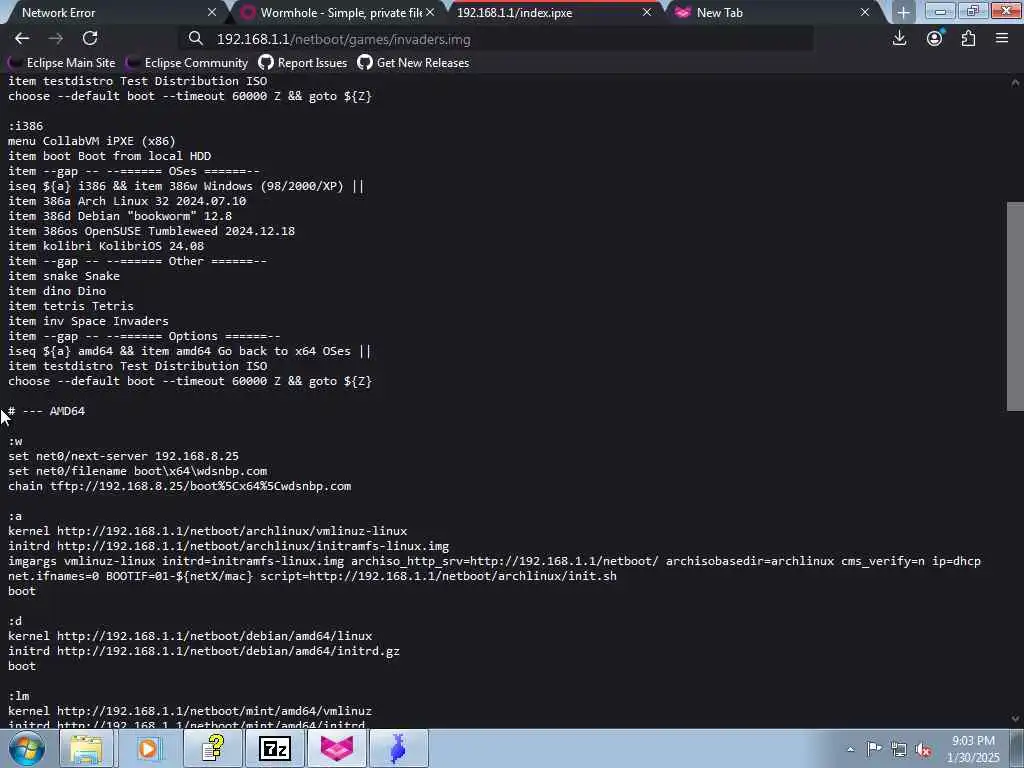1024x768 pixels.
Task: Click the 'item inv Space Invaders' line
Action: pos(88,321)
